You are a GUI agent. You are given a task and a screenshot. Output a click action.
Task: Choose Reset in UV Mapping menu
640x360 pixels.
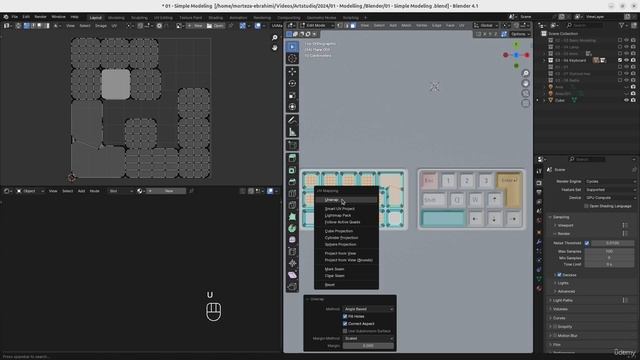(346, 285)
